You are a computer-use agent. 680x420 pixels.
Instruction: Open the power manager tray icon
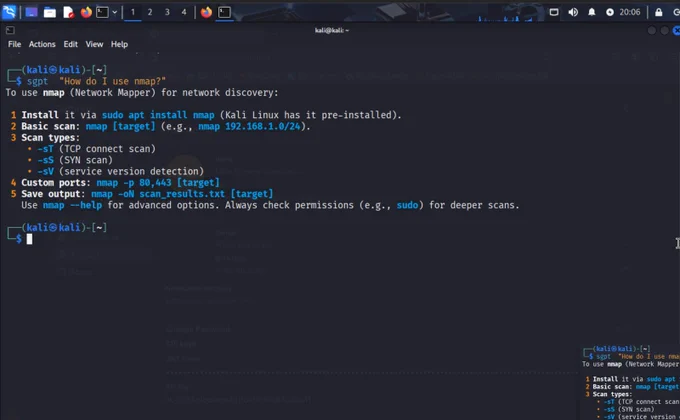(x=610, y=12)
